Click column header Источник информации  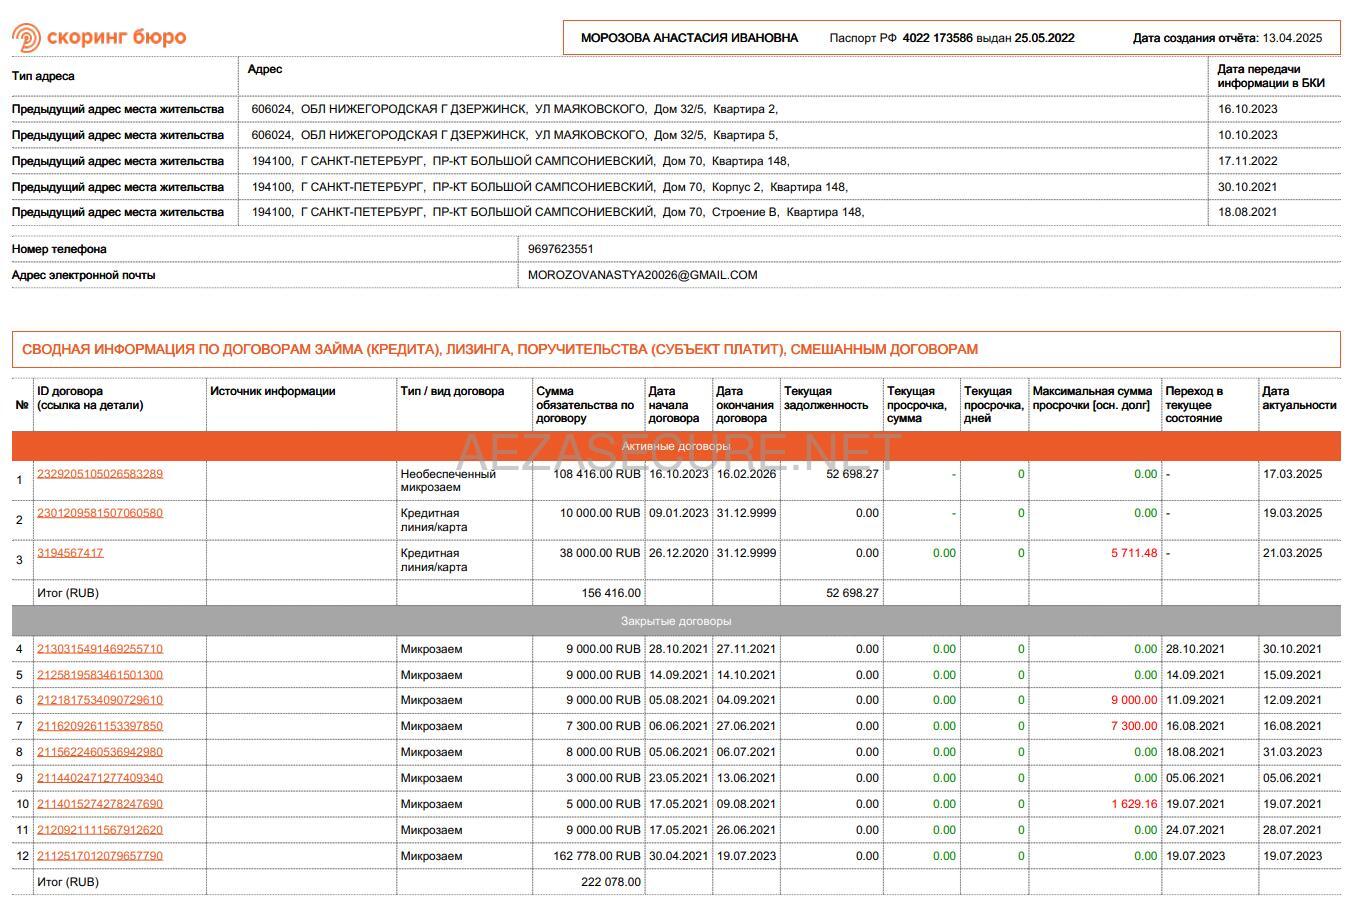point(272,391)
